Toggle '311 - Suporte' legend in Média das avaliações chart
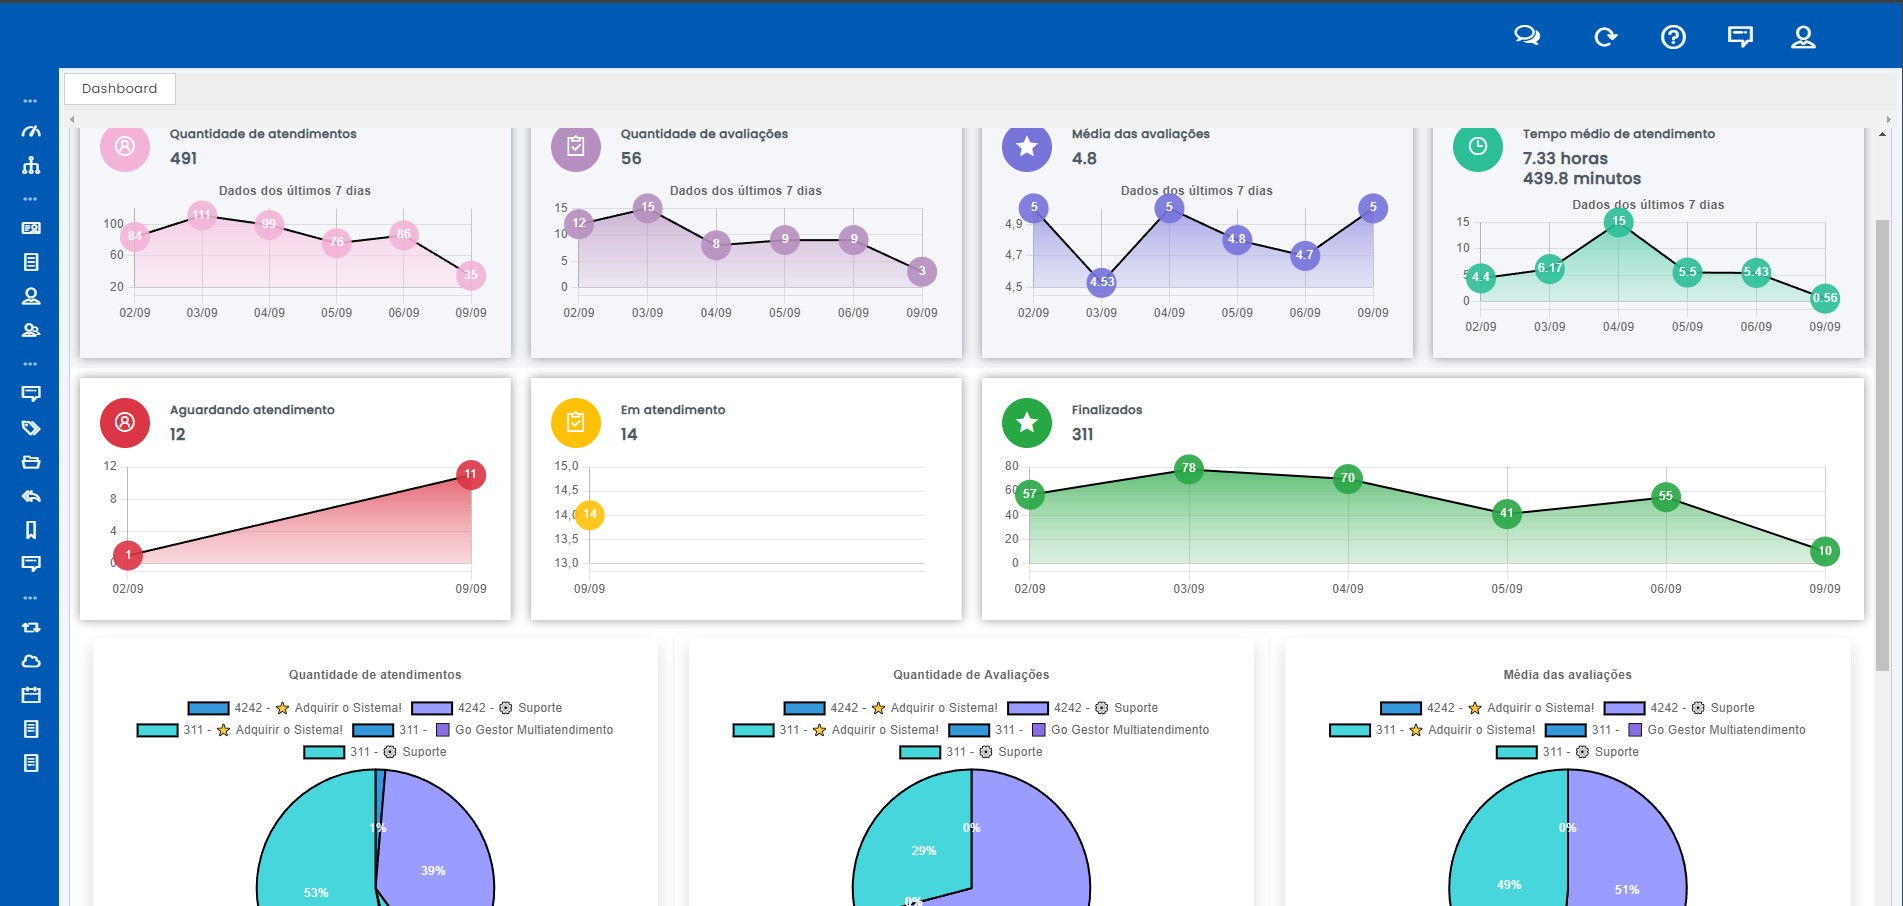 pyautogui.click(x=1568, y=752)
